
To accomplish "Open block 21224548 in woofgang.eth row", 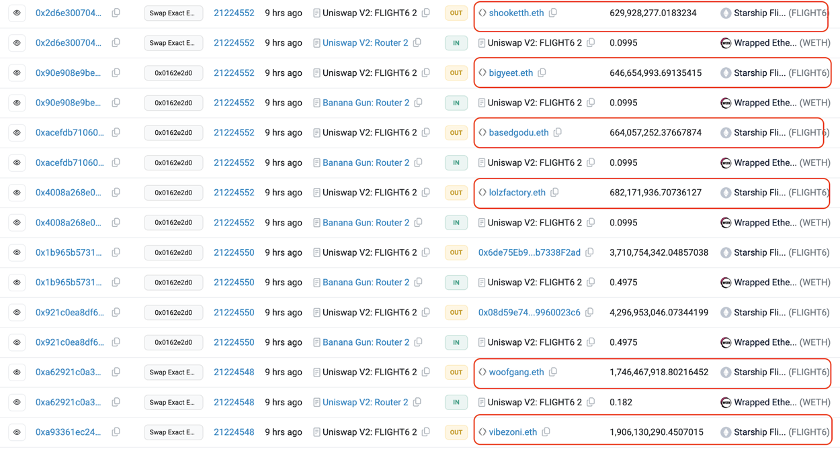I will (x=234, y=372).
